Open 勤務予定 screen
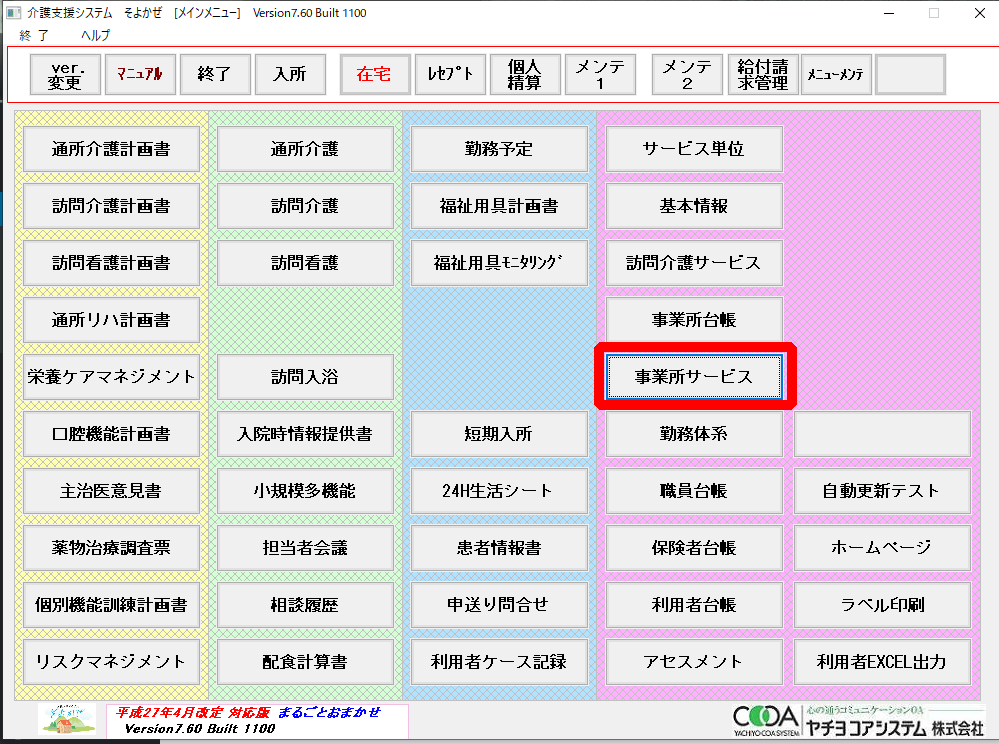This screenshot has height=744, width=999. [499, 149]
